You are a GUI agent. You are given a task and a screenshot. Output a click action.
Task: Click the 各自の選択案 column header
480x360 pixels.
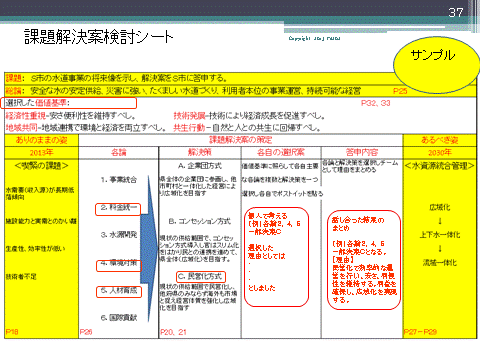pos(281,153)
